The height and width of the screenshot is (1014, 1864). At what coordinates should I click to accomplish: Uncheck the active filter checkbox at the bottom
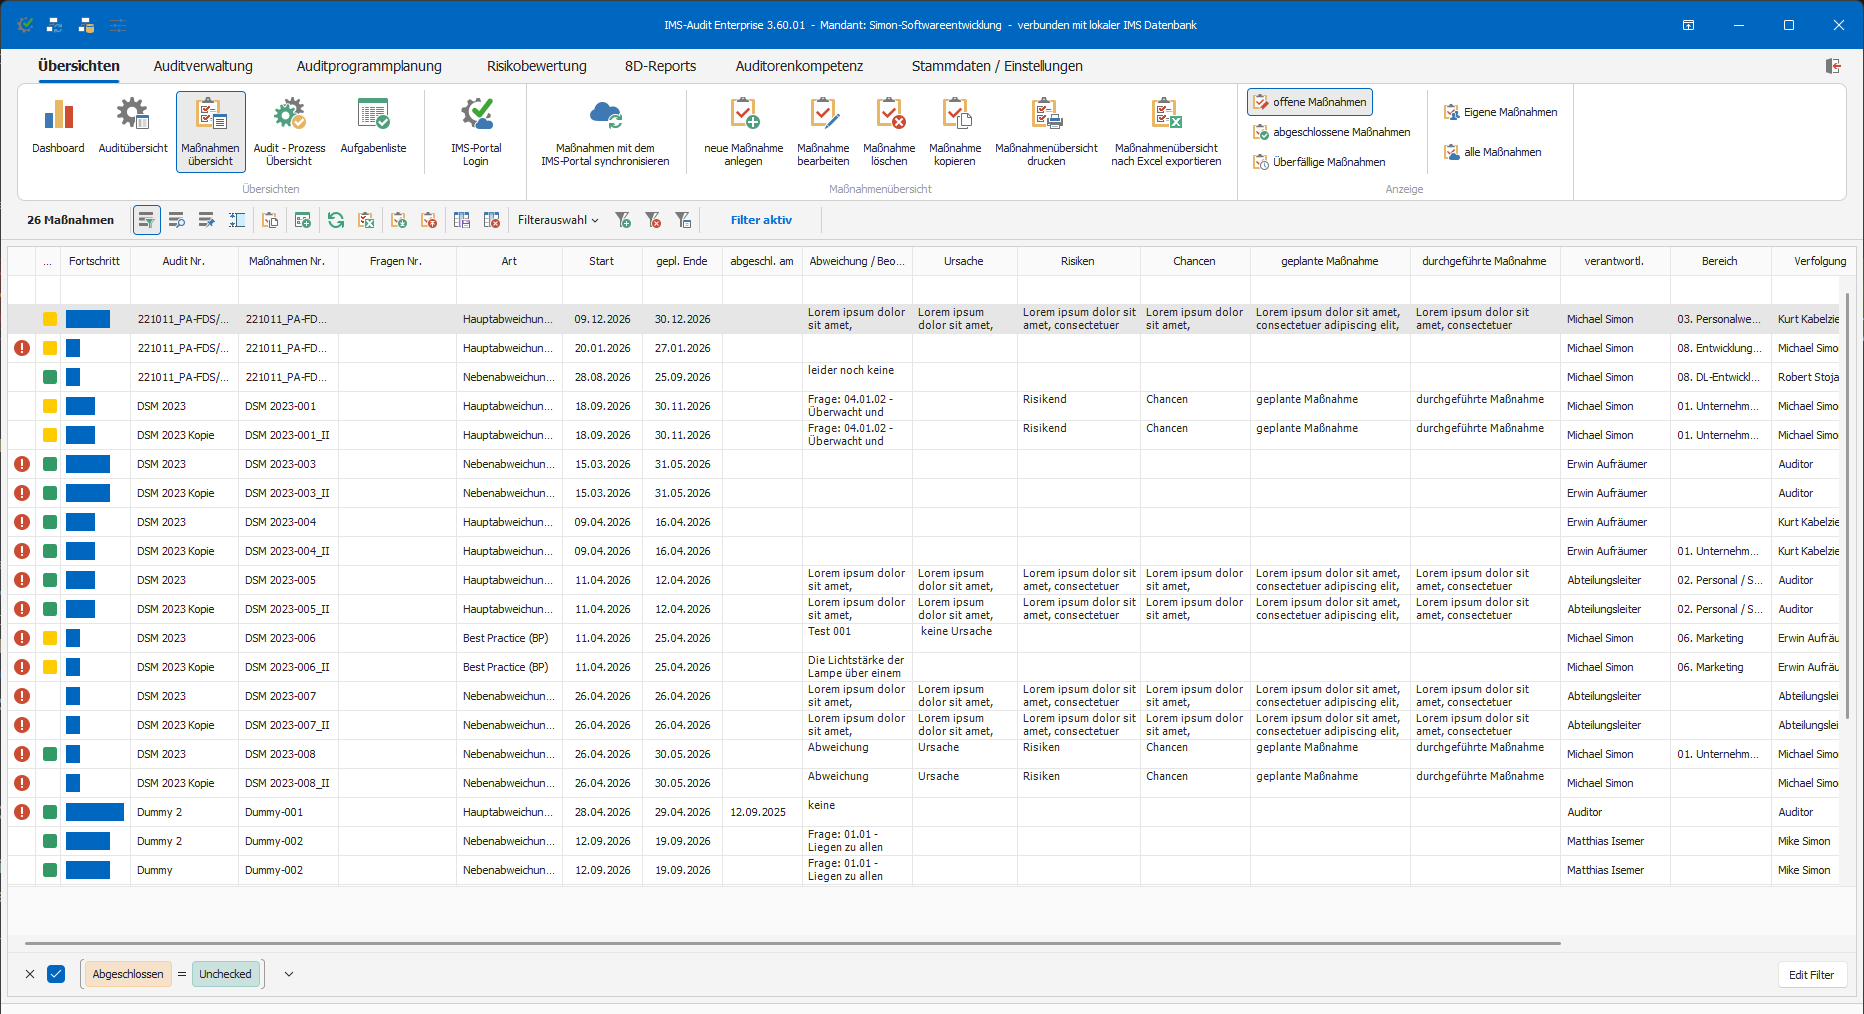pos(56,974)
